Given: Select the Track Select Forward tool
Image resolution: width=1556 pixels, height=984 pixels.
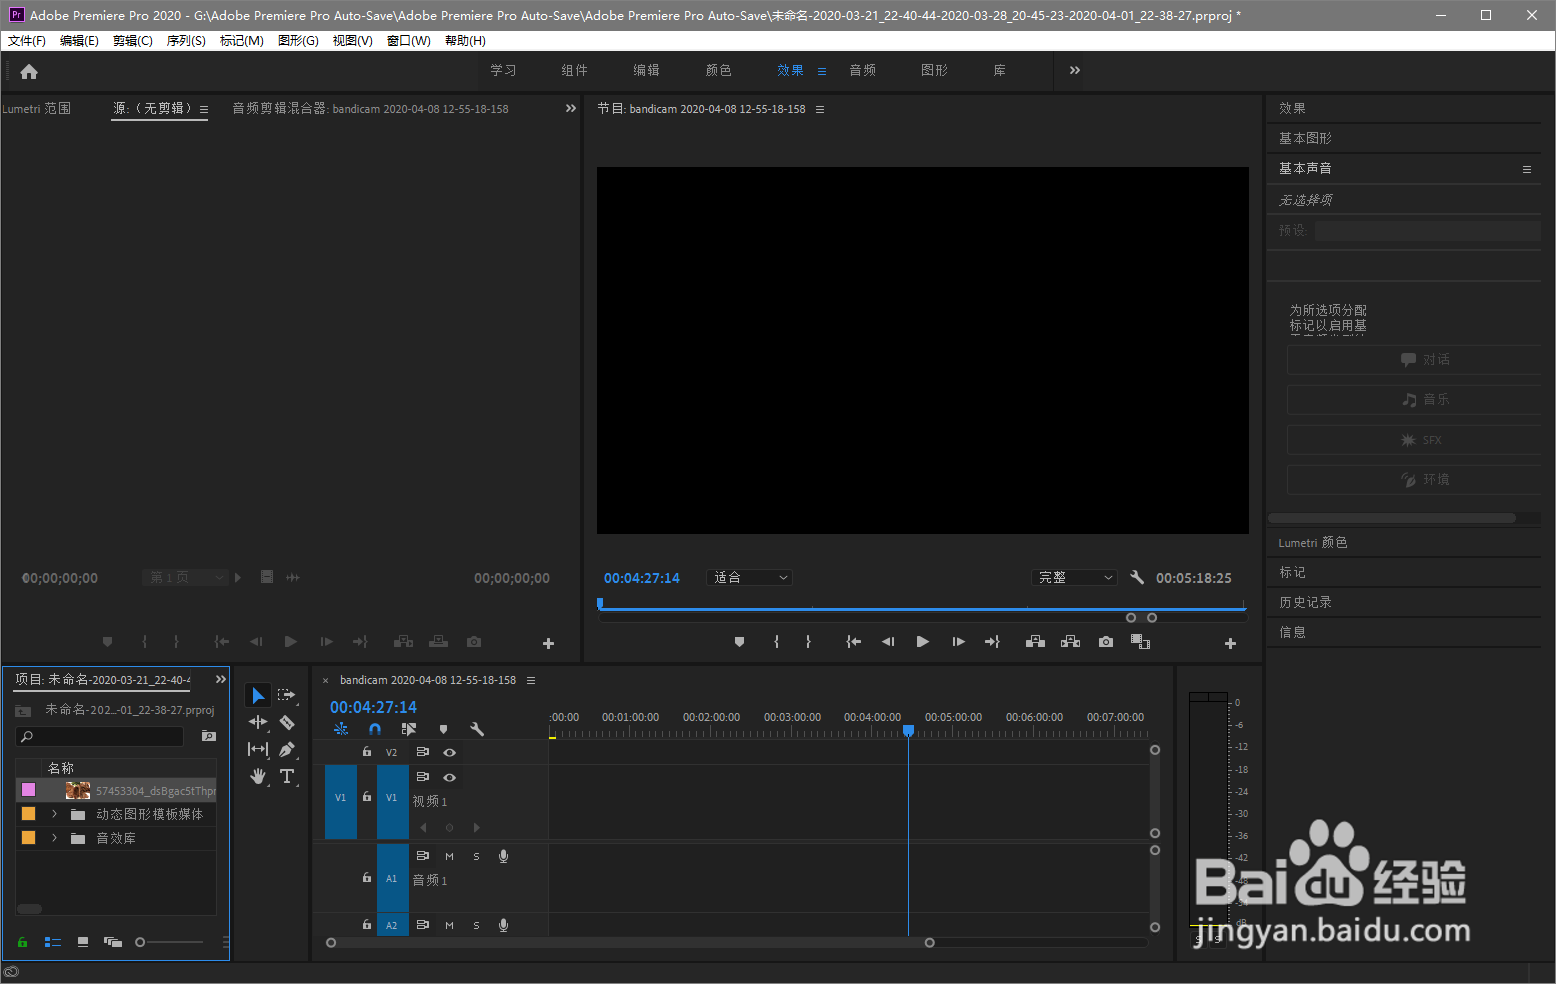Looking at the screenshot, I should (287, 695).
